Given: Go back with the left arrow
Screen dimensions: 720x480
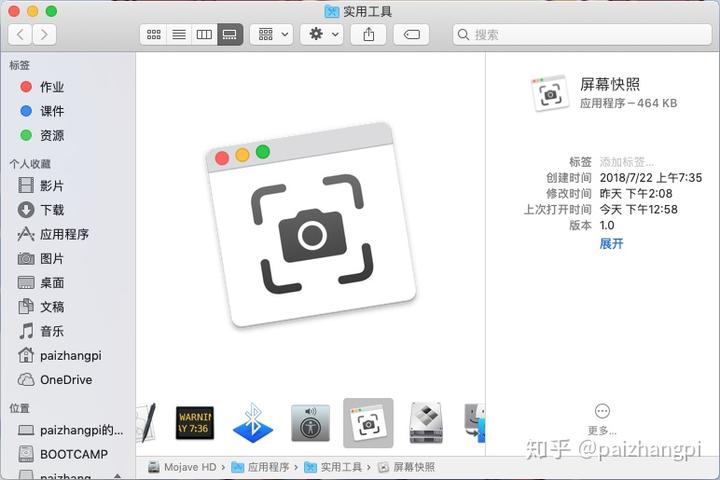Looking at the screenshot, I should tap(21, 34).
